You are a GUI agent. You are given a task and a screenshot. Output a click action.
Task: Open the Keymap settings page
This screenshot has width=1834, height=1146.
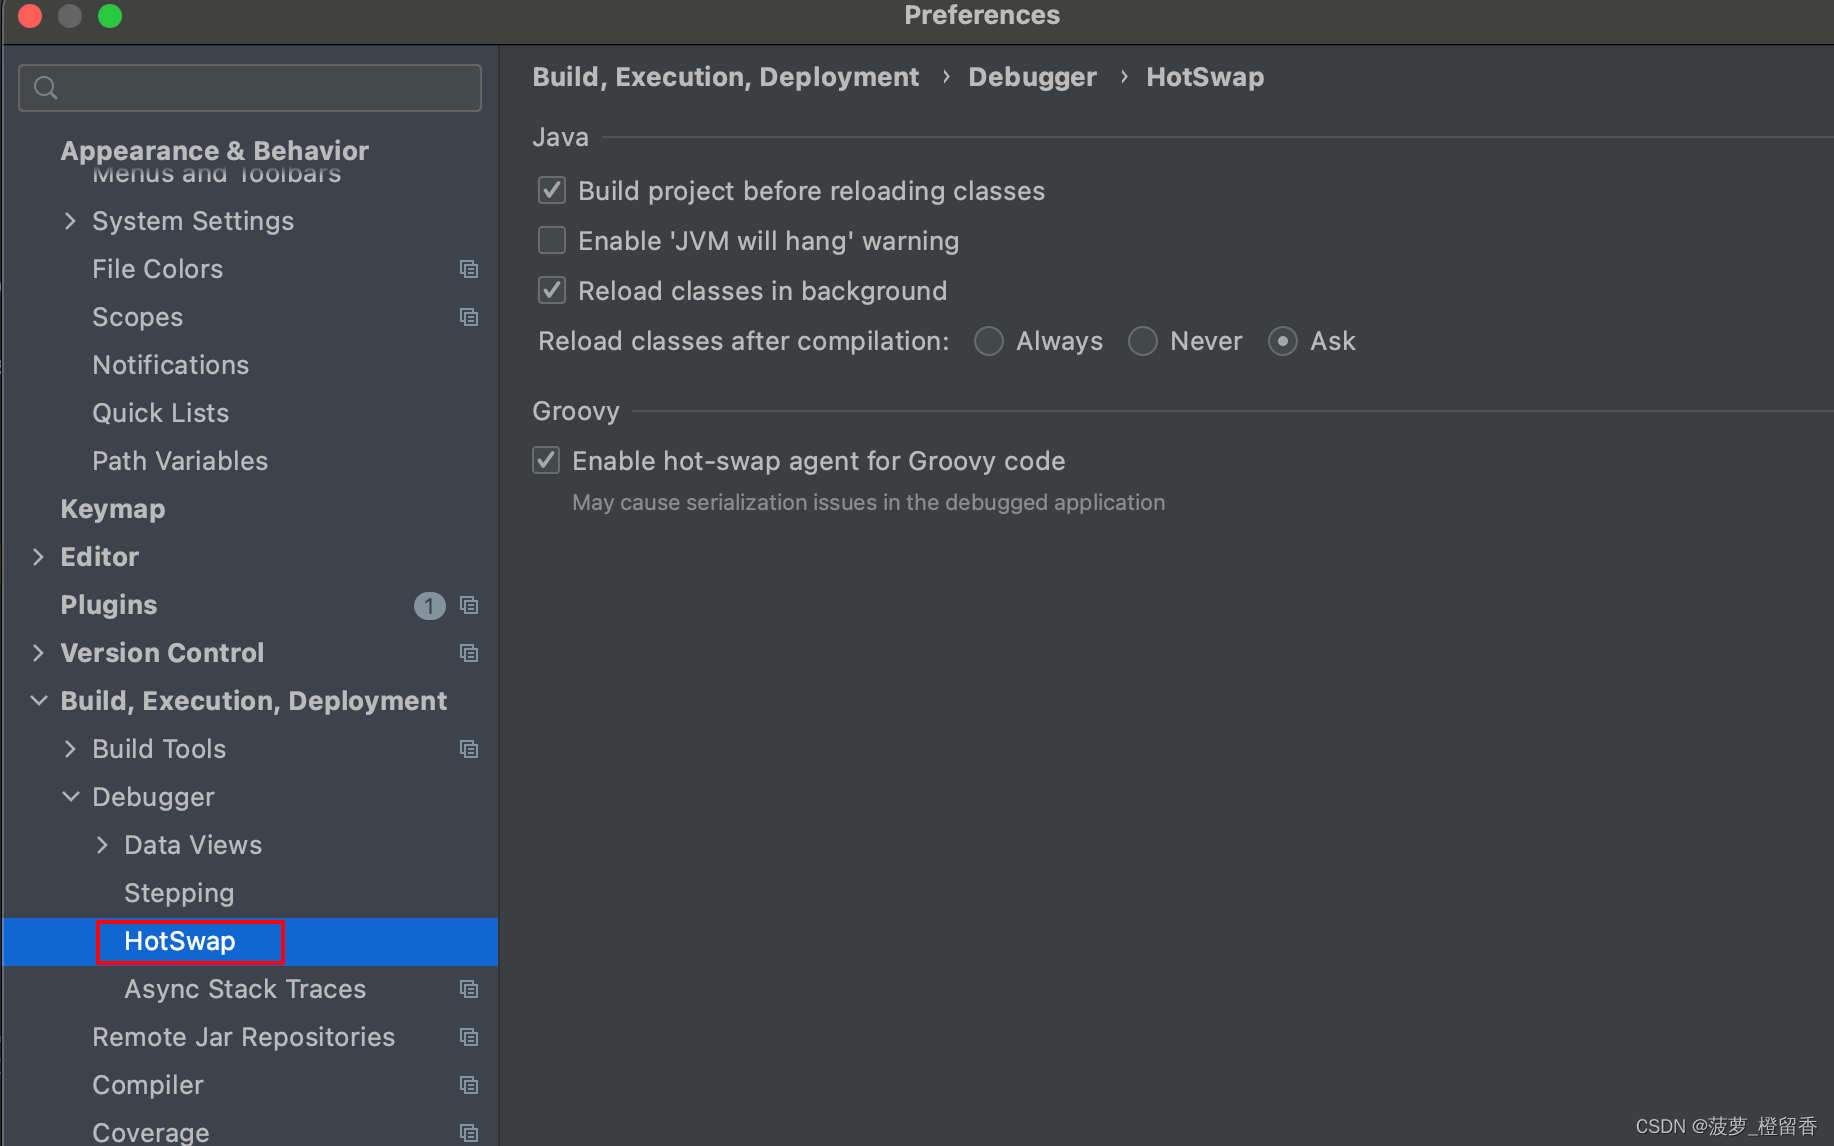(x=113, y=509)
